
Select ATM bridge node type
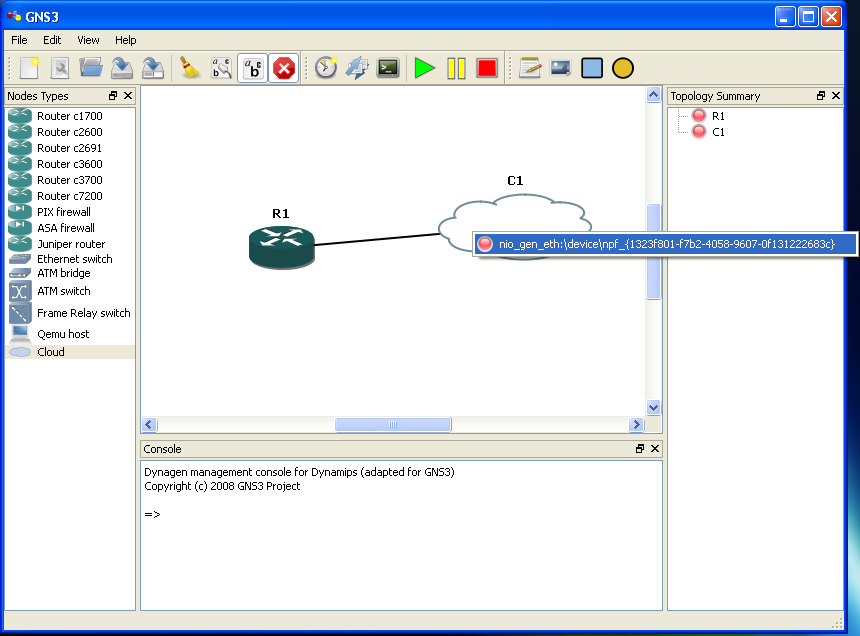(70, 273)
